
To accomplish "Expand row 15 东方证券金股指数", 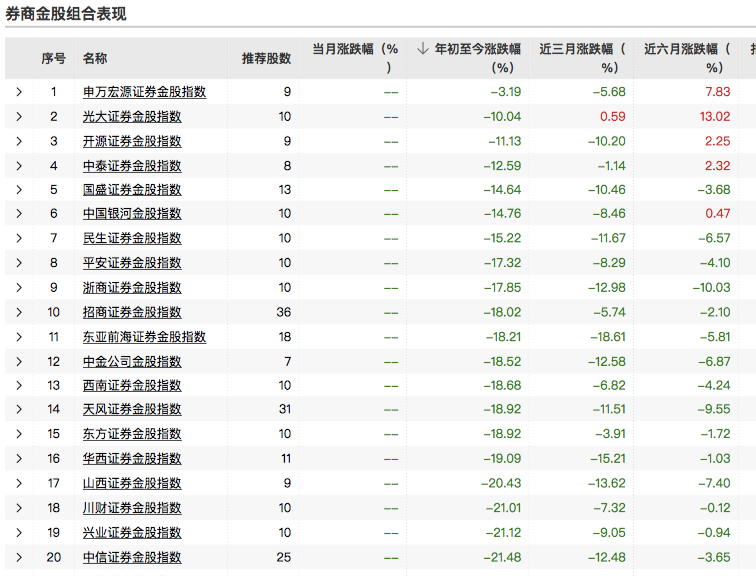I will (19, 434).
